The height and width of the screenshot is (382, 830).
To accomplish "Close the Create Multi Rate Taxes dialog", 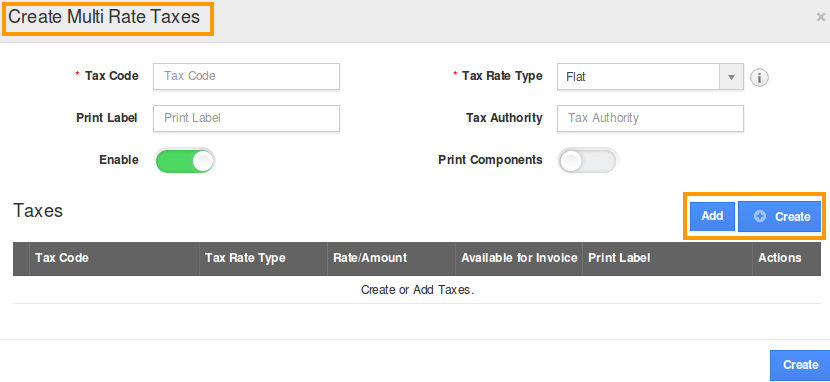I will [x=821, y=17].
